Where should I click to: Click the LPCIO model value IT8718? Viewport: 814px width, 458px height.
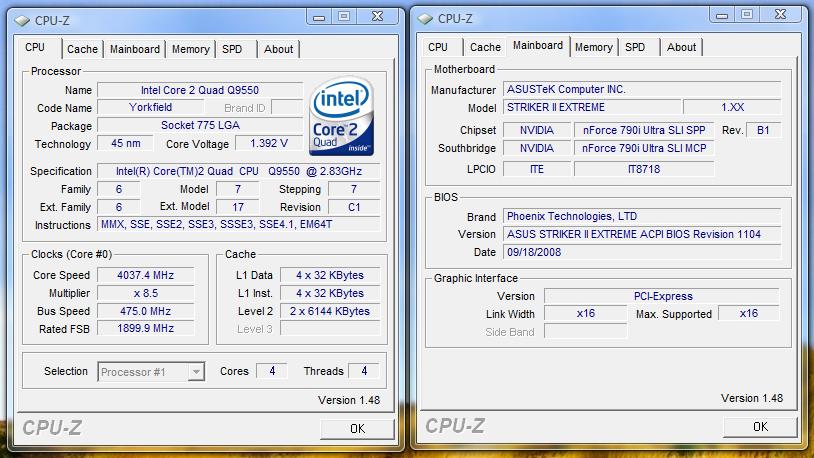[x=644, y=169]
